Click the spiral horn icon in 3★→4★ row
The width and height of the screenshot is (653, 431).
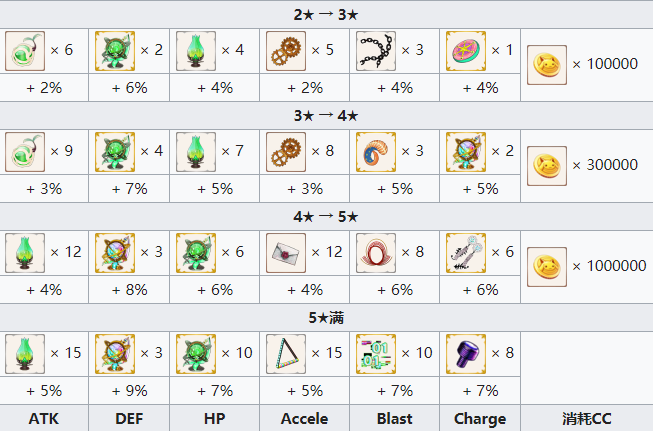(x=376, y=152)
